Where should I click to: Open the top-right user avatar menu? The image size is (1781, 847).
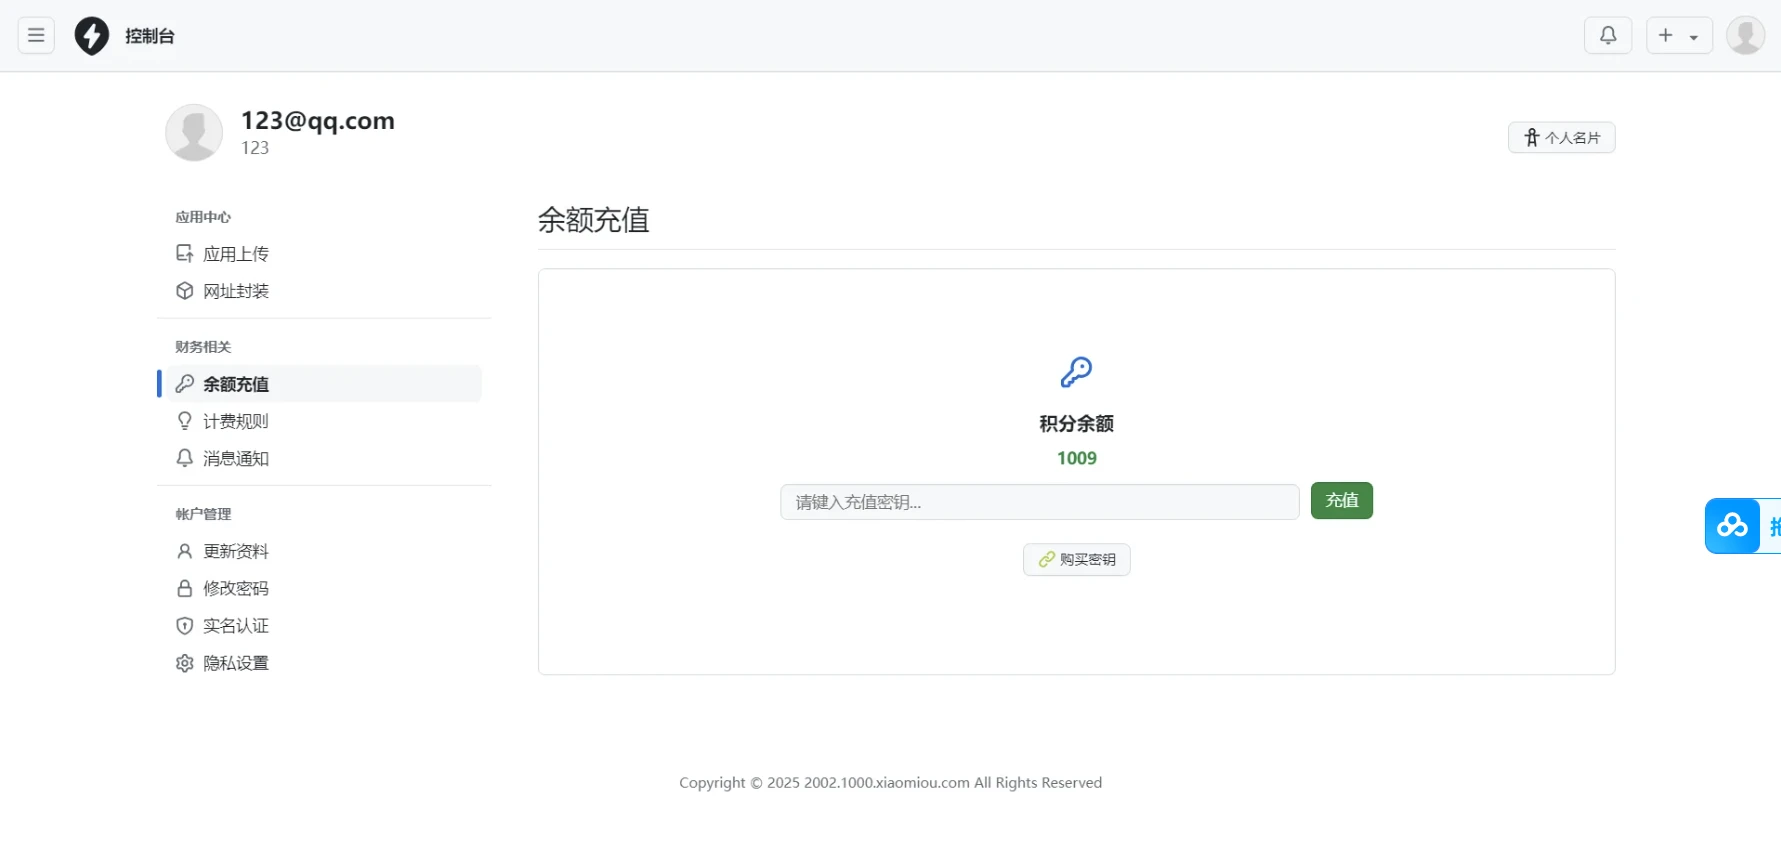pos(1745,36)
